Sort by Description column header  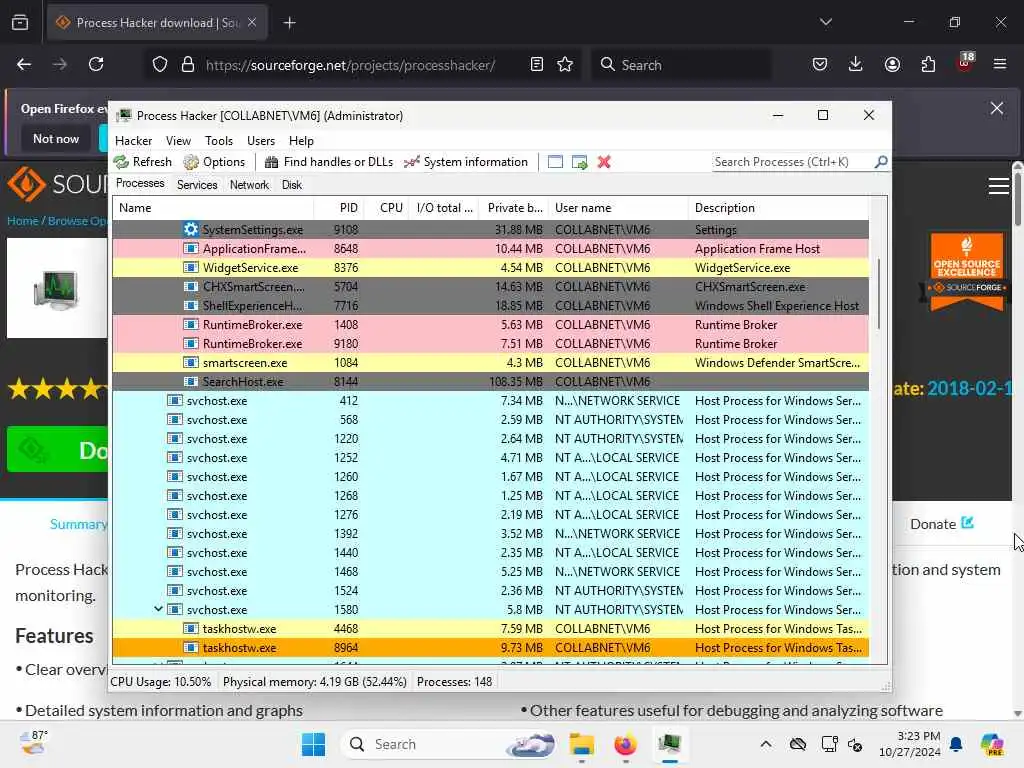(778, 208)
